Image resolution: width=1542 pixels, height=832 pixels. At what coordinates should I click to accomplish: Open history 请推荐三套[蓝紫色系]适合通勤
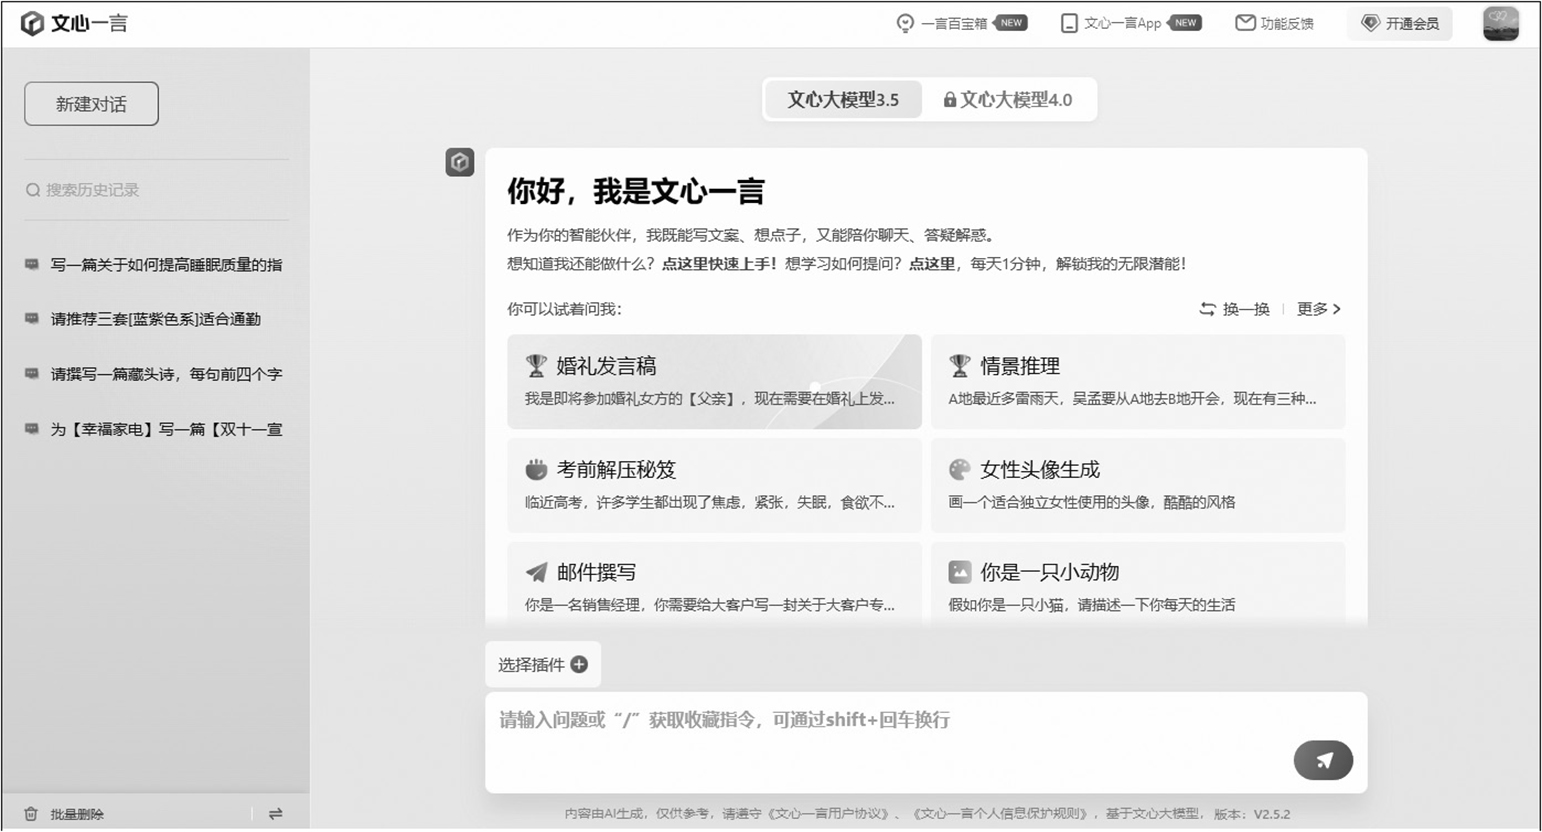[157, 319]
